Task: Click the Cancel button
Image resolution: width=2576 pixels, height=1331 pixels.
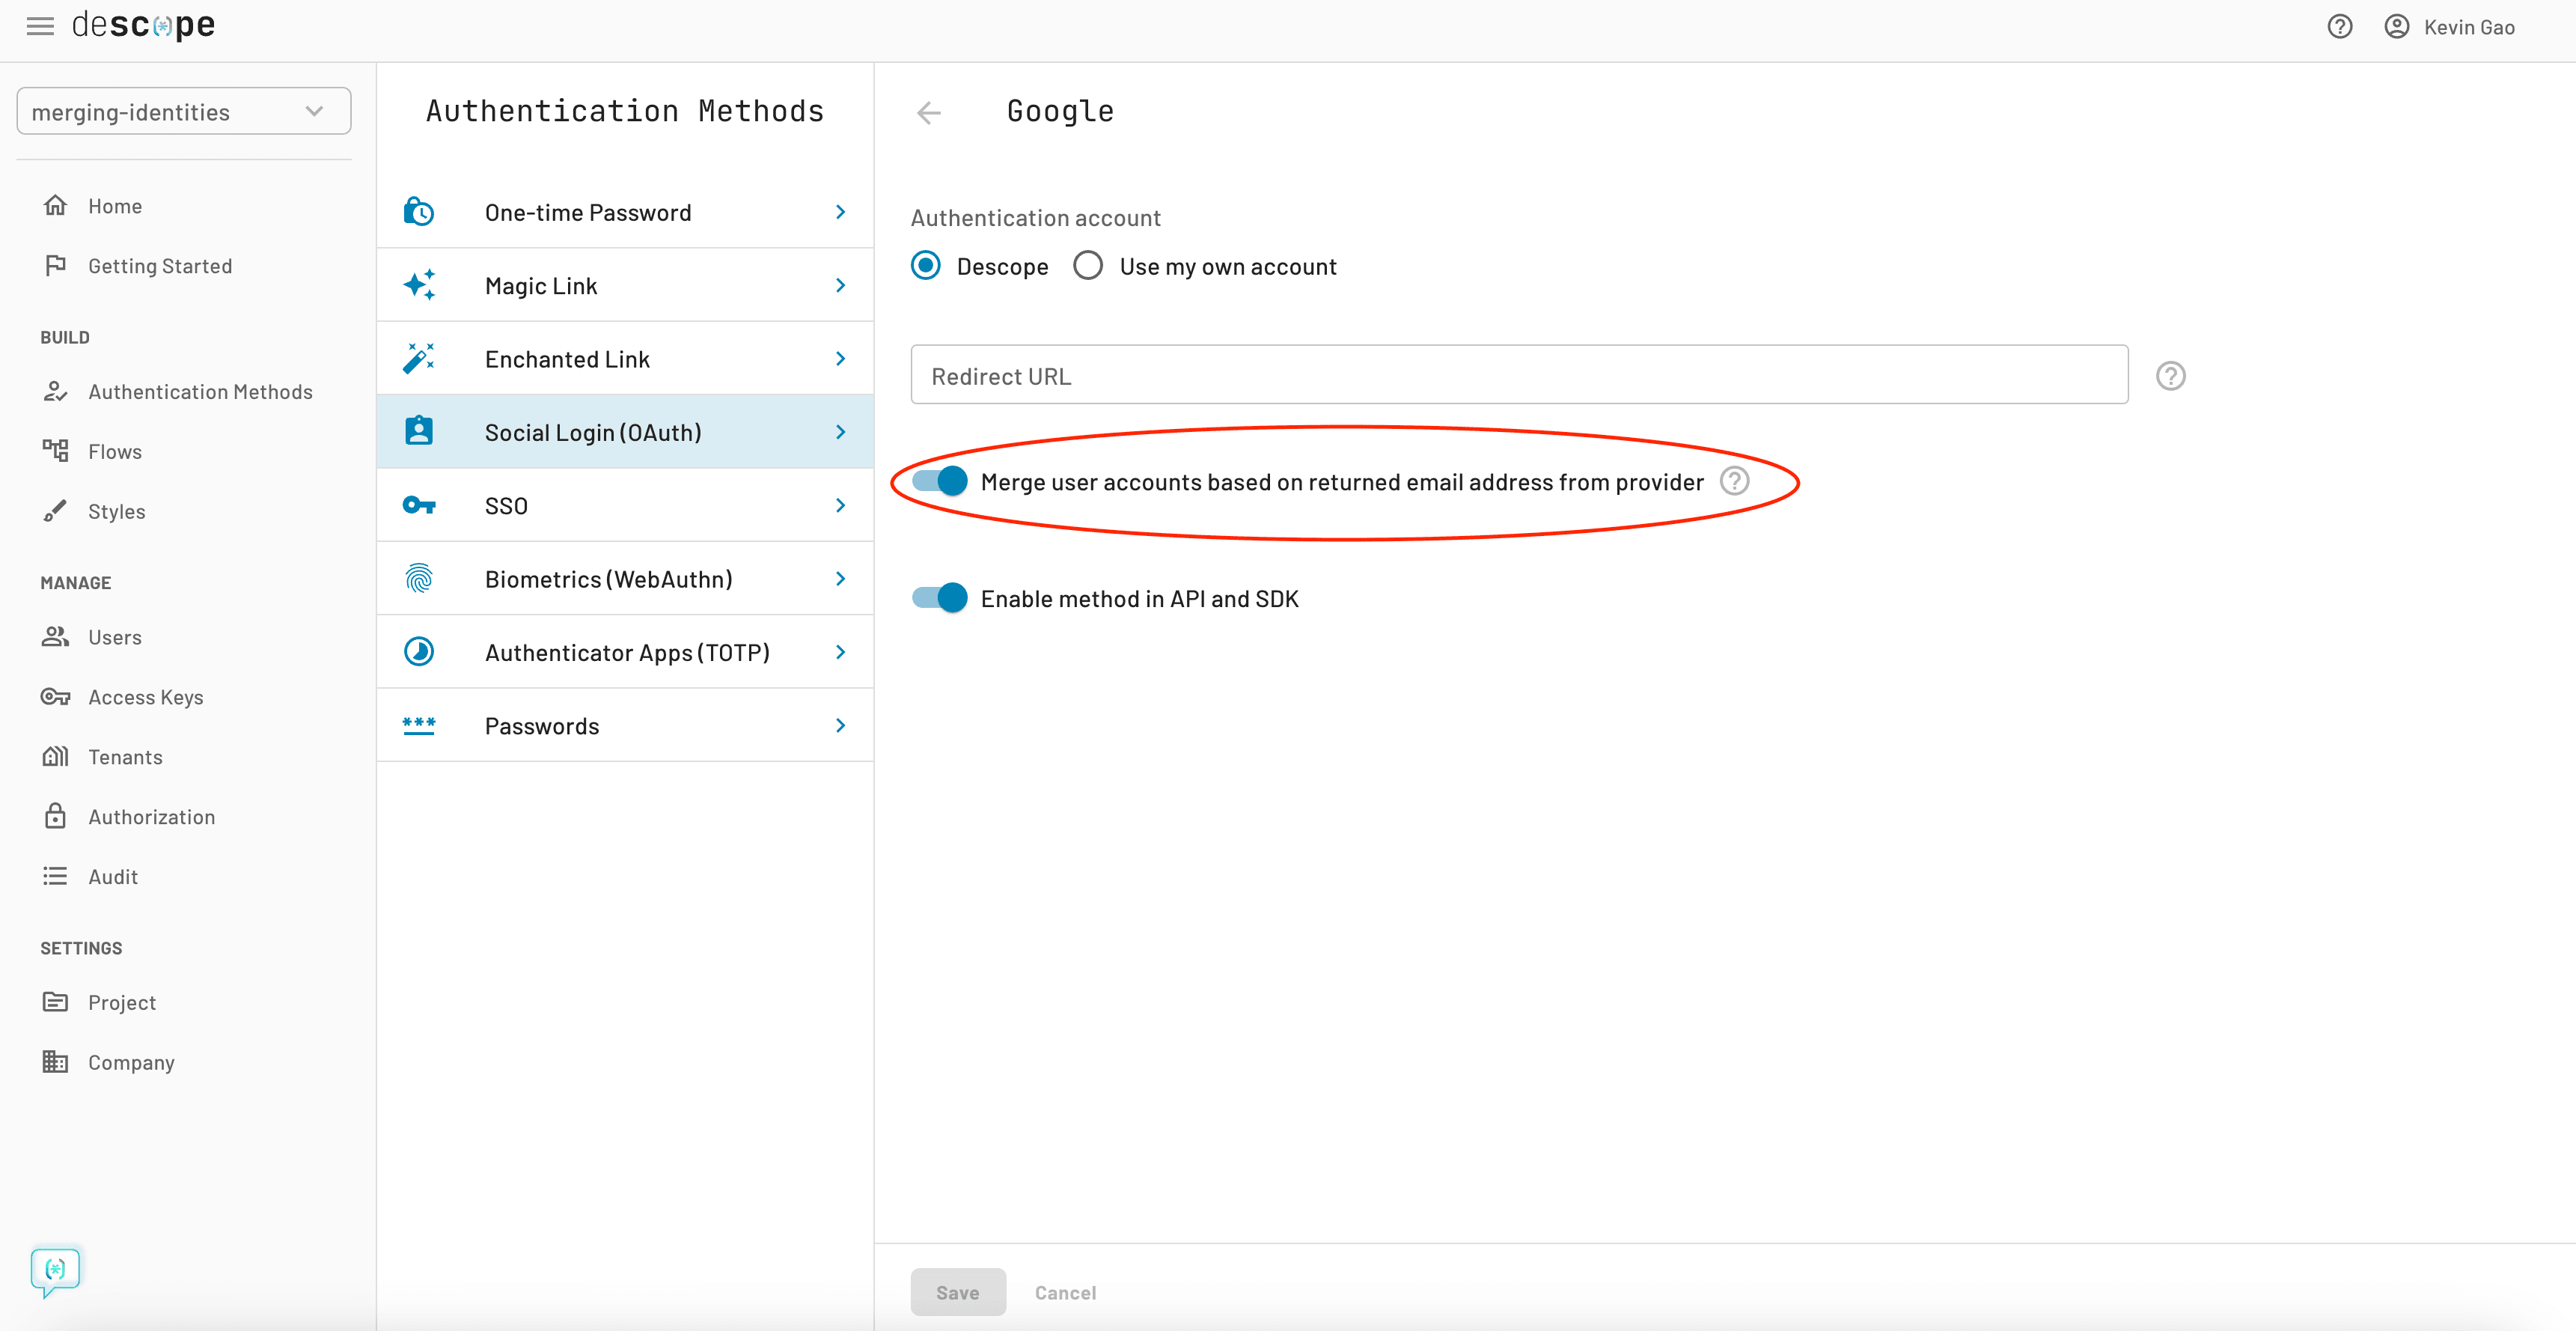Action: [x=1064, y=1291]
